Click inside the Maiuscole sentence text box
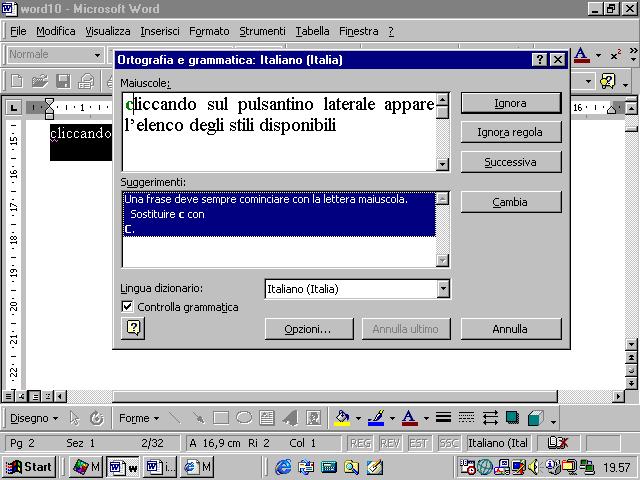 coord(279,131)
